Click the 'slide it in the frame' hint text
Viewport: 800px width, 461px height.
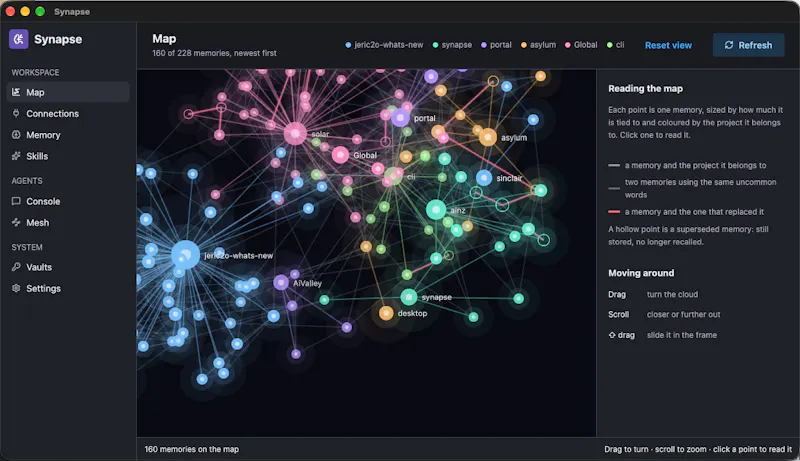coord(682,335)
